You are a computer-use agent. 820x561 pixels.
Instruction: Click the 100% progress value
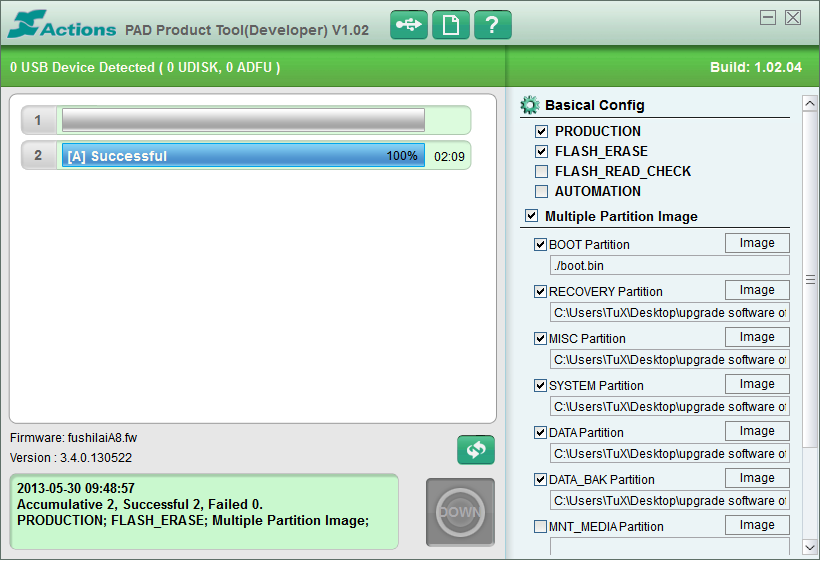[x=402, y=156]
